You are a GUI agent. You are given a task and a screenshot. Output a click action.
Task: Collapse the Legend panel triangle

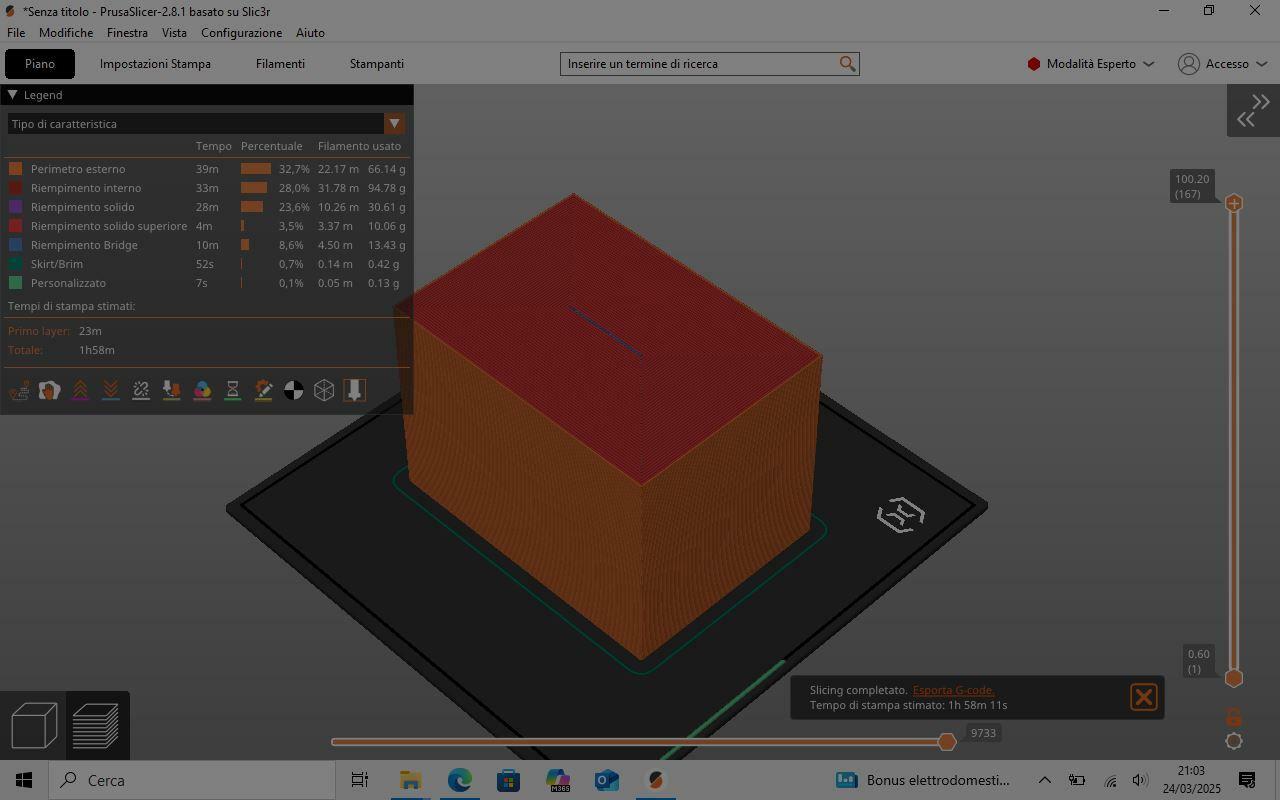point(12,95)
